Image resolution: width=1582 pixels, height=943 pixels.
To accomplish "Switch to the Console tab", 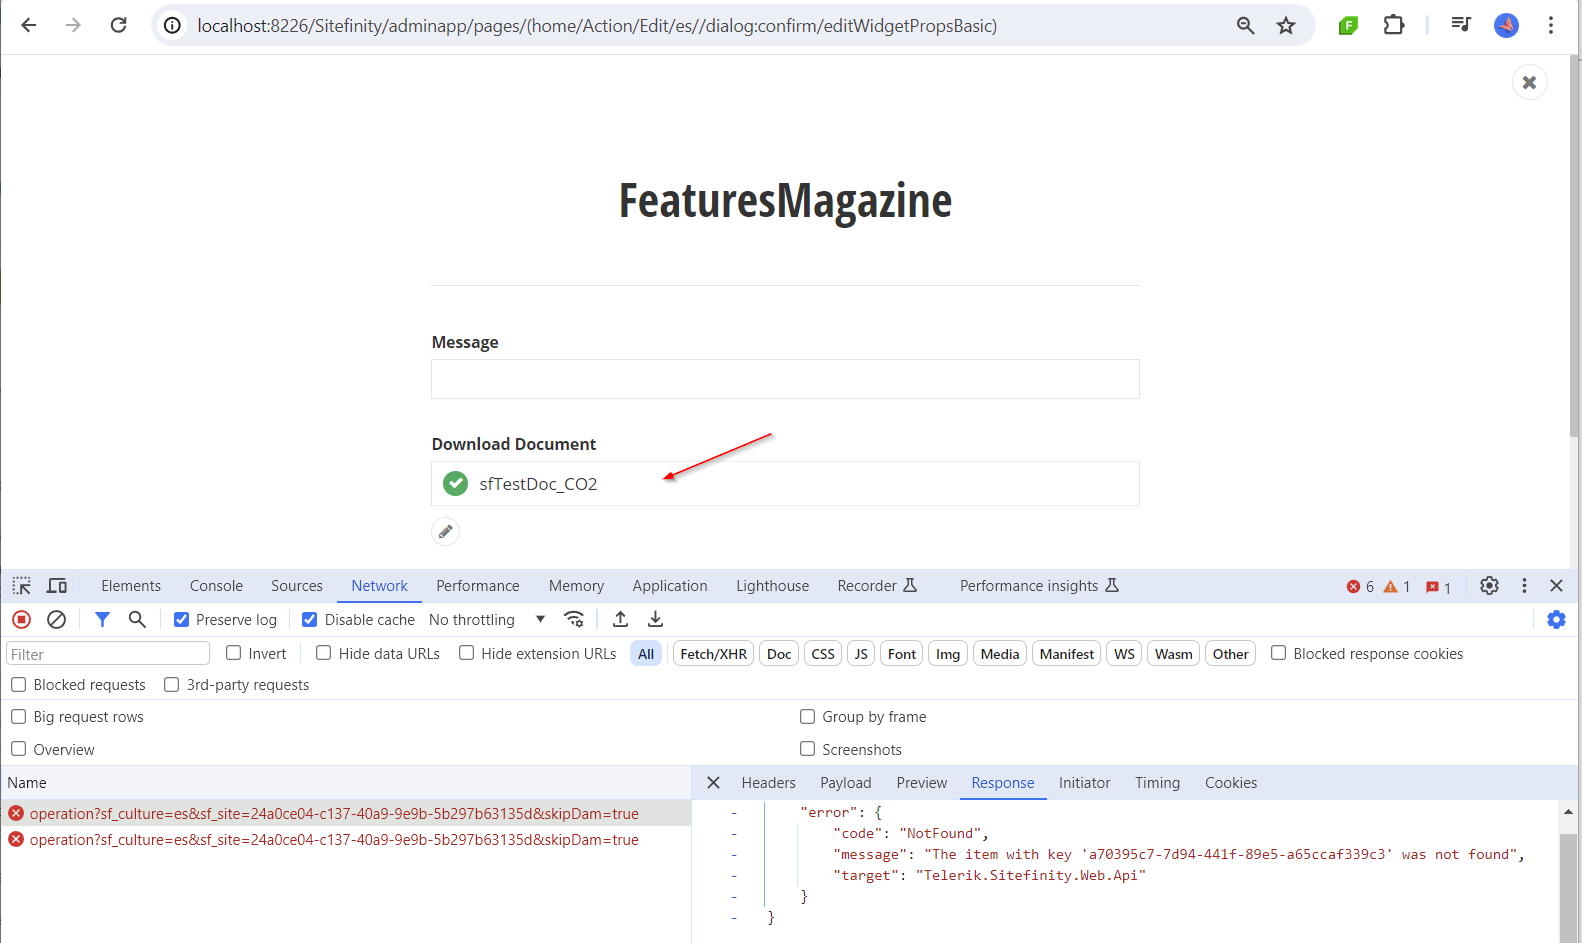I will [216, 586].
